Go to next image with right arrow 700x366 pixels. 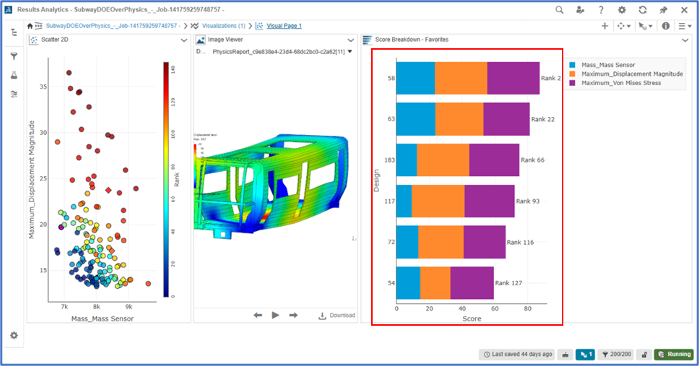(x=293, y=315)
